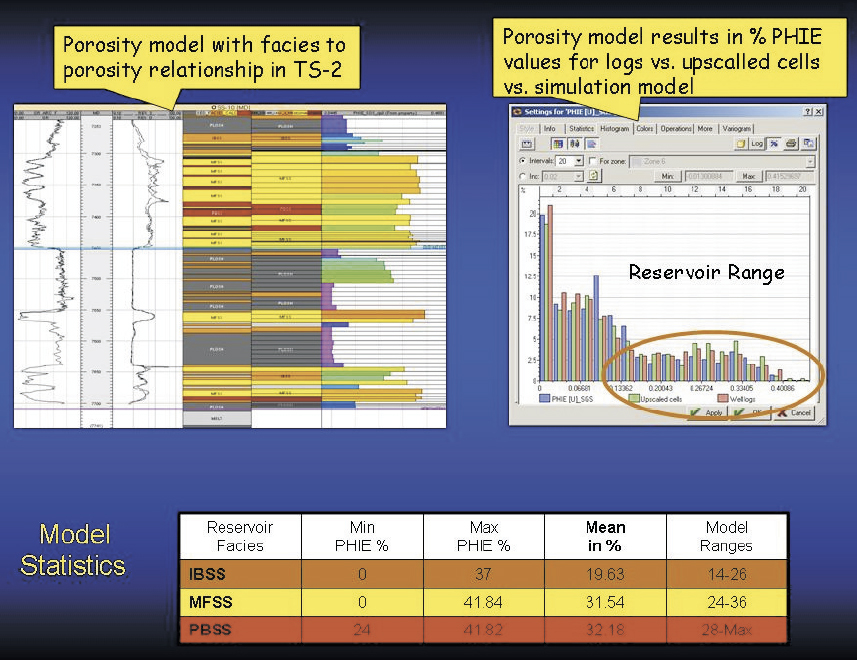
Task: Click the copy-window icon at toolbar end
Action: 808,144
